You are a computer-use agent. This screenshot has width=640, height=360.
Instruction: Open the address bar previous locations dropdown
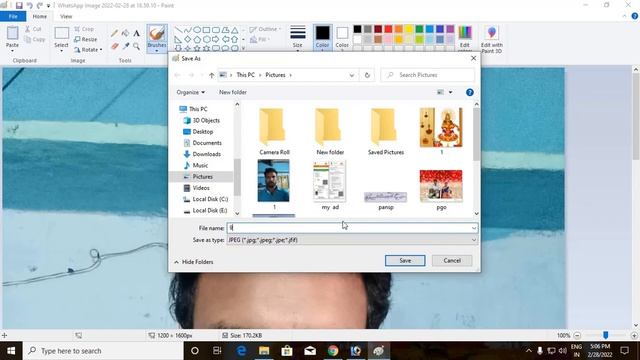(351, 75)
